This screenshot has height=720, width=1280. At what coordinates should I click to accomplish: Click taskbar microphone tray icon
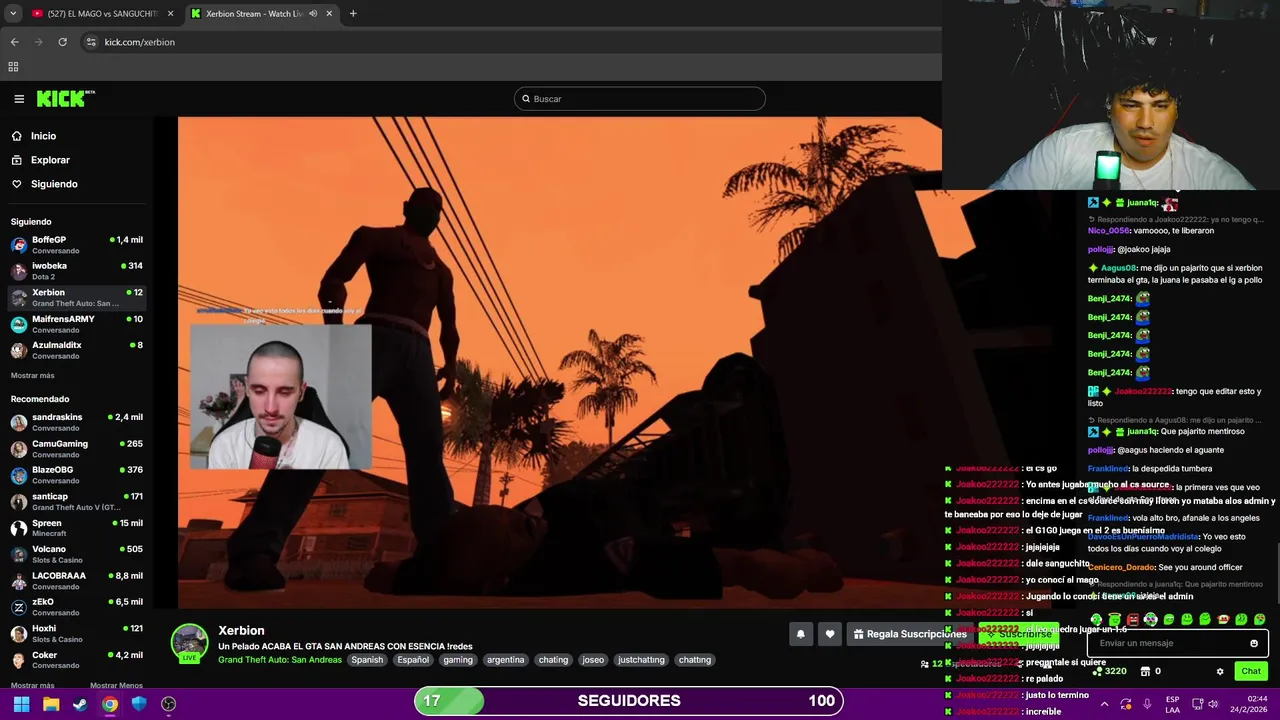coord(1147,704)
